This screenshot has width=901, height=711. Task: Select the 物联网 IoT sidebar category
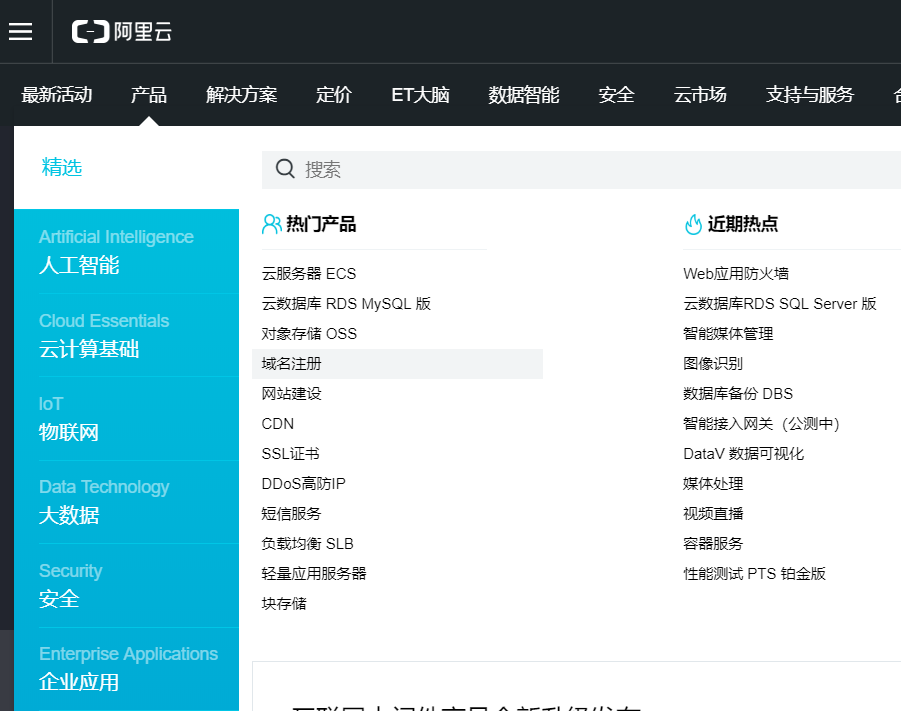click(x=126, y=419)
